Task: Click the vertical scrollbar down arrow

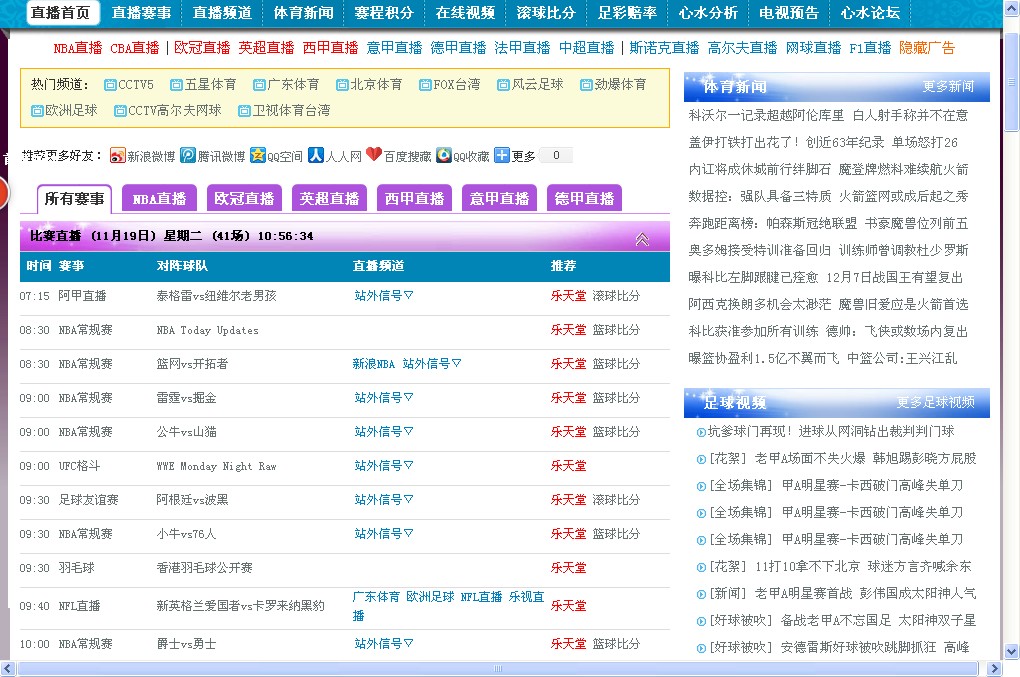Action: click(x=1012, y=650)
